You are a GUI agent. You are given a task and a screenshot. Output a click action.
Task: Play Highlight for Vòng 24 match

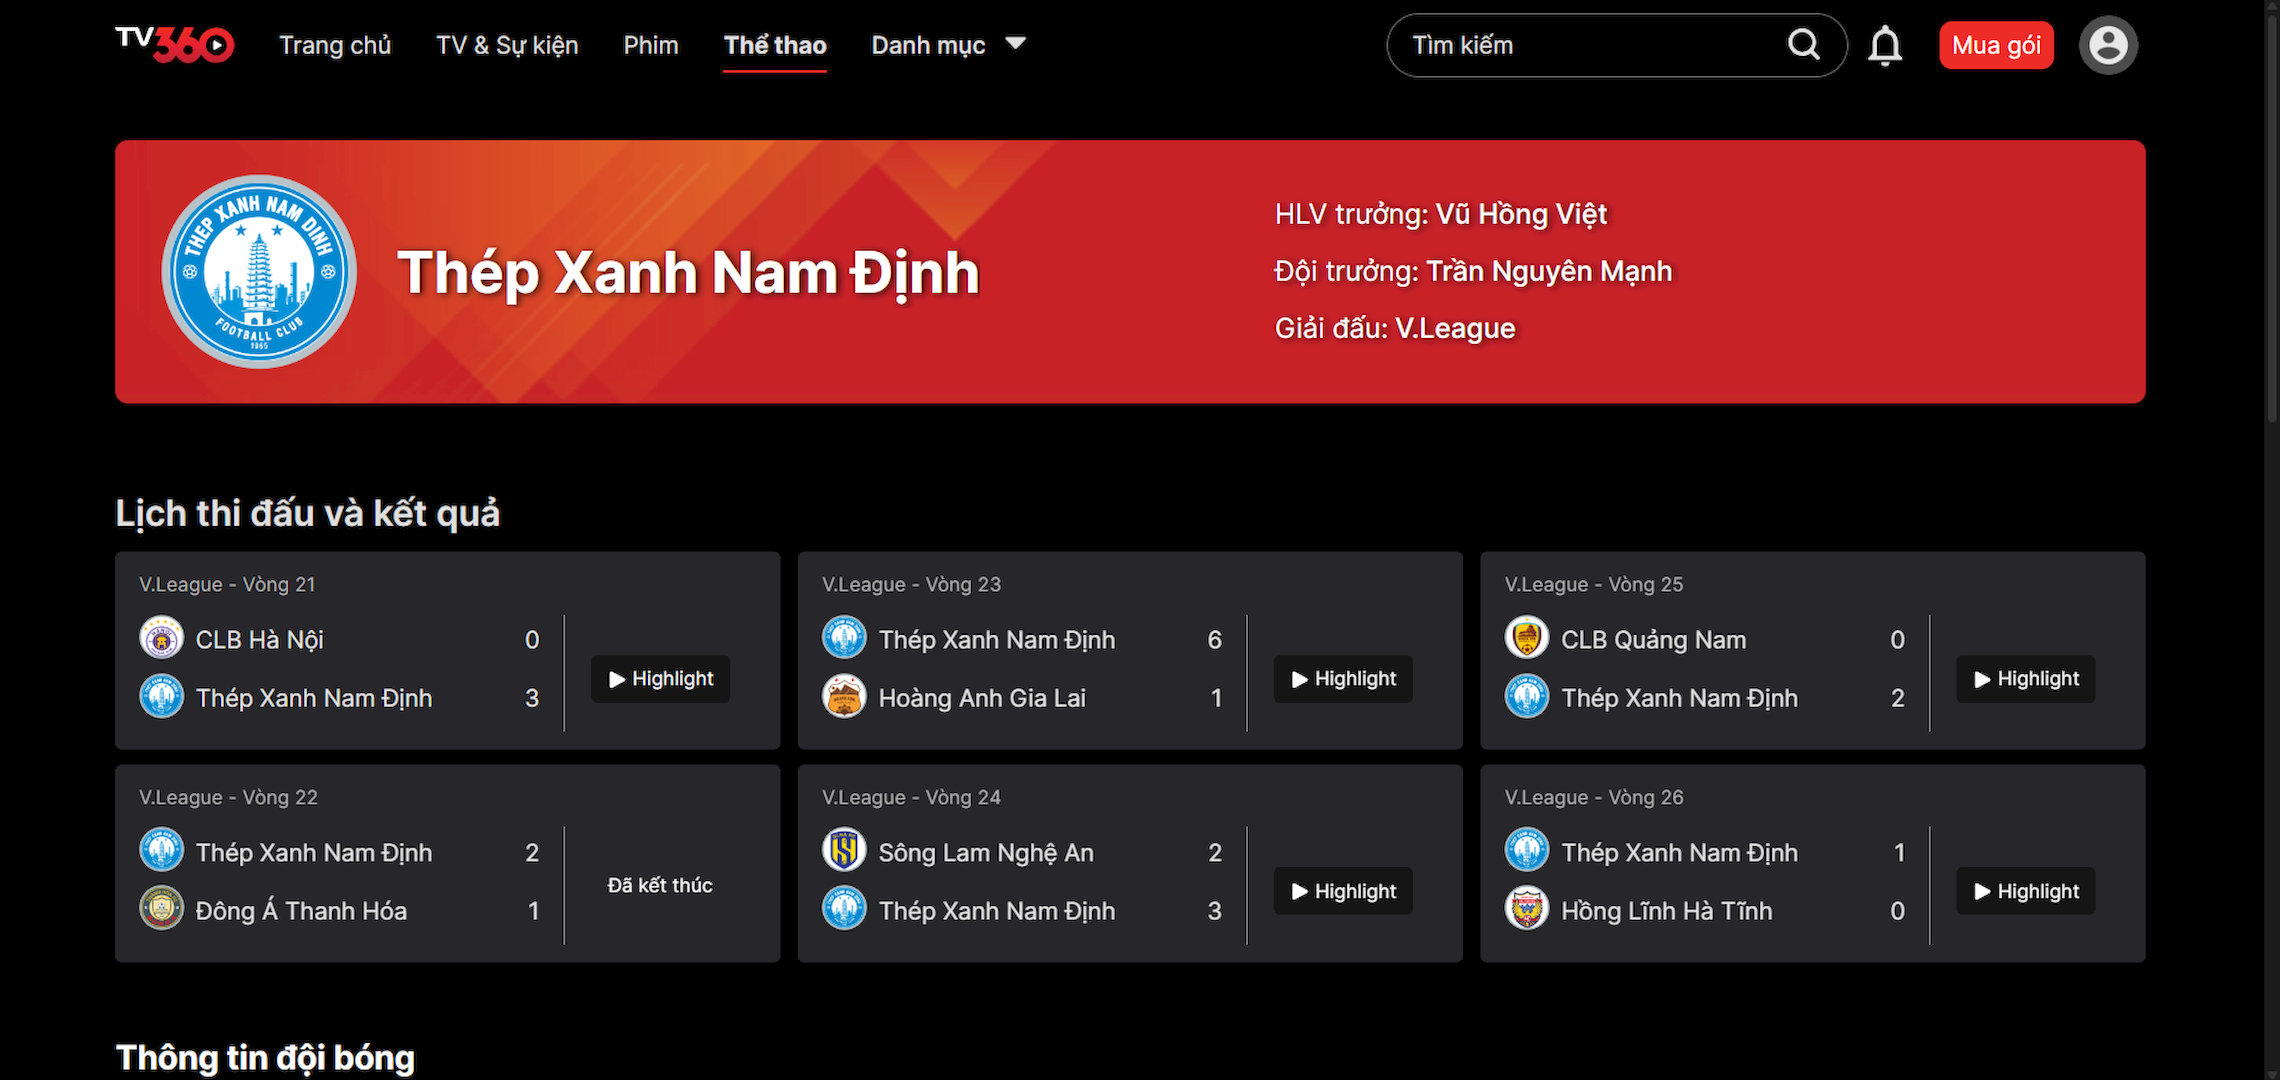click(1343, 891)
